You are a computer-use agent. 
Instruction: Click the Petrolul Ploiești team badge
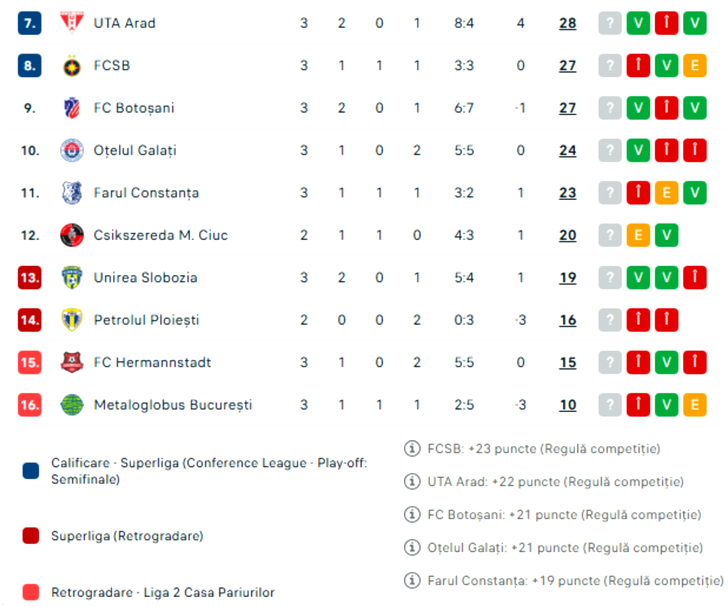[70, 320]
